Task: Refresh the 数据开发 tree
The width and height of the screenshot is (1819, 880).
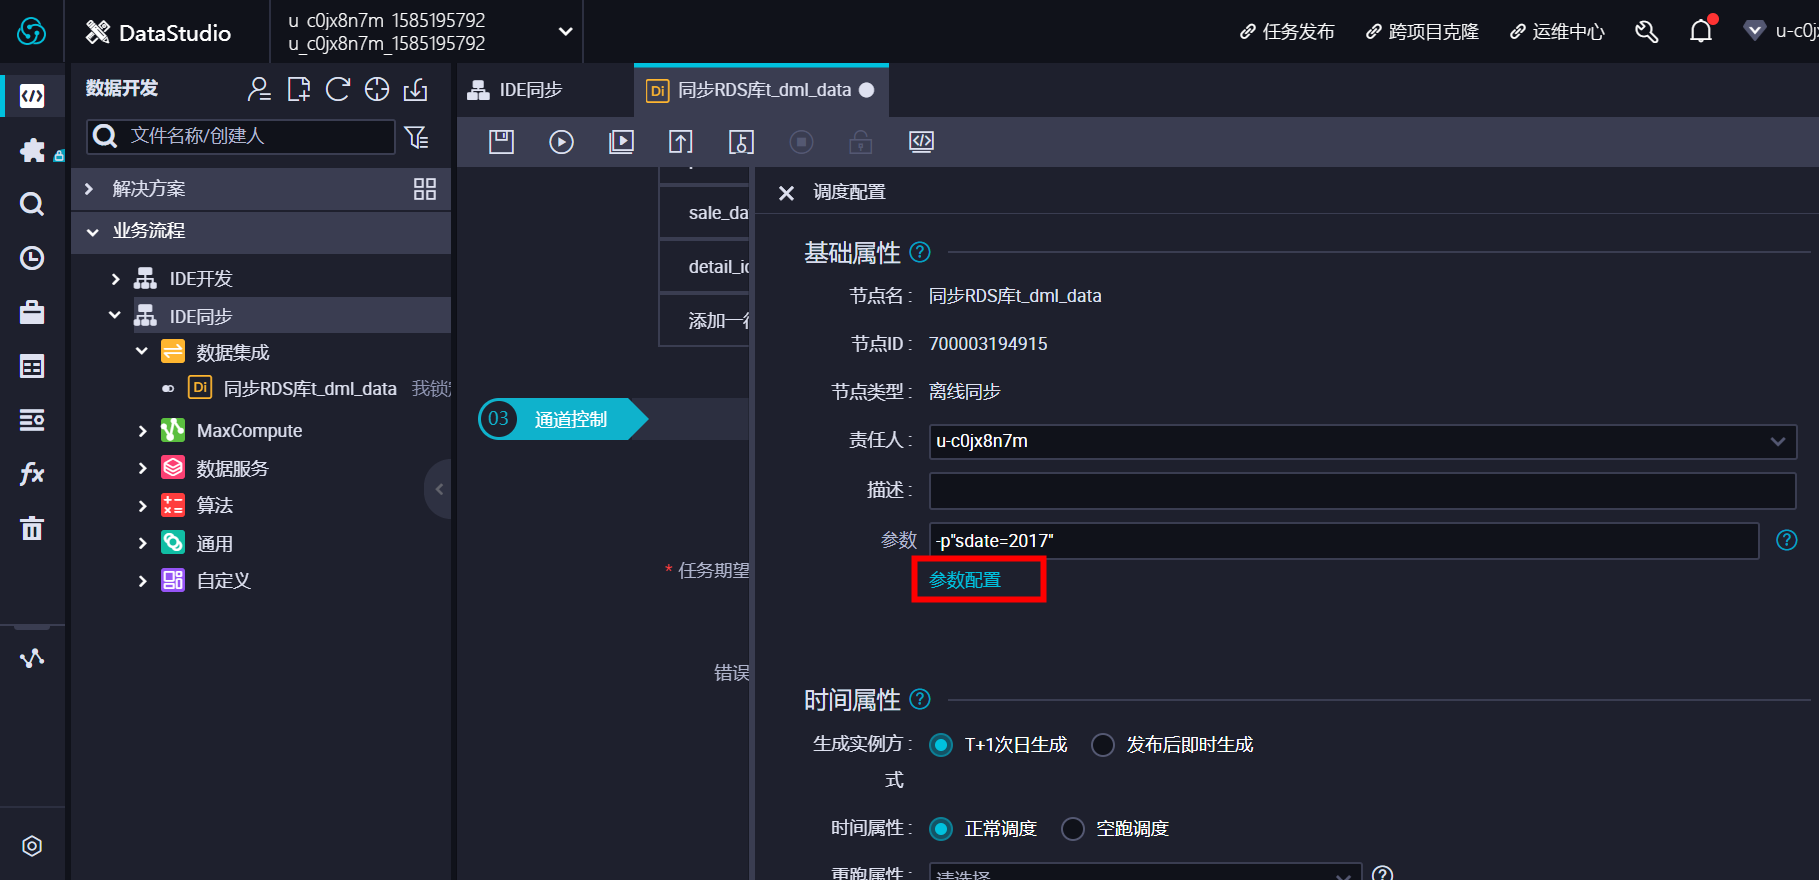Action: (x=338, y=89)
